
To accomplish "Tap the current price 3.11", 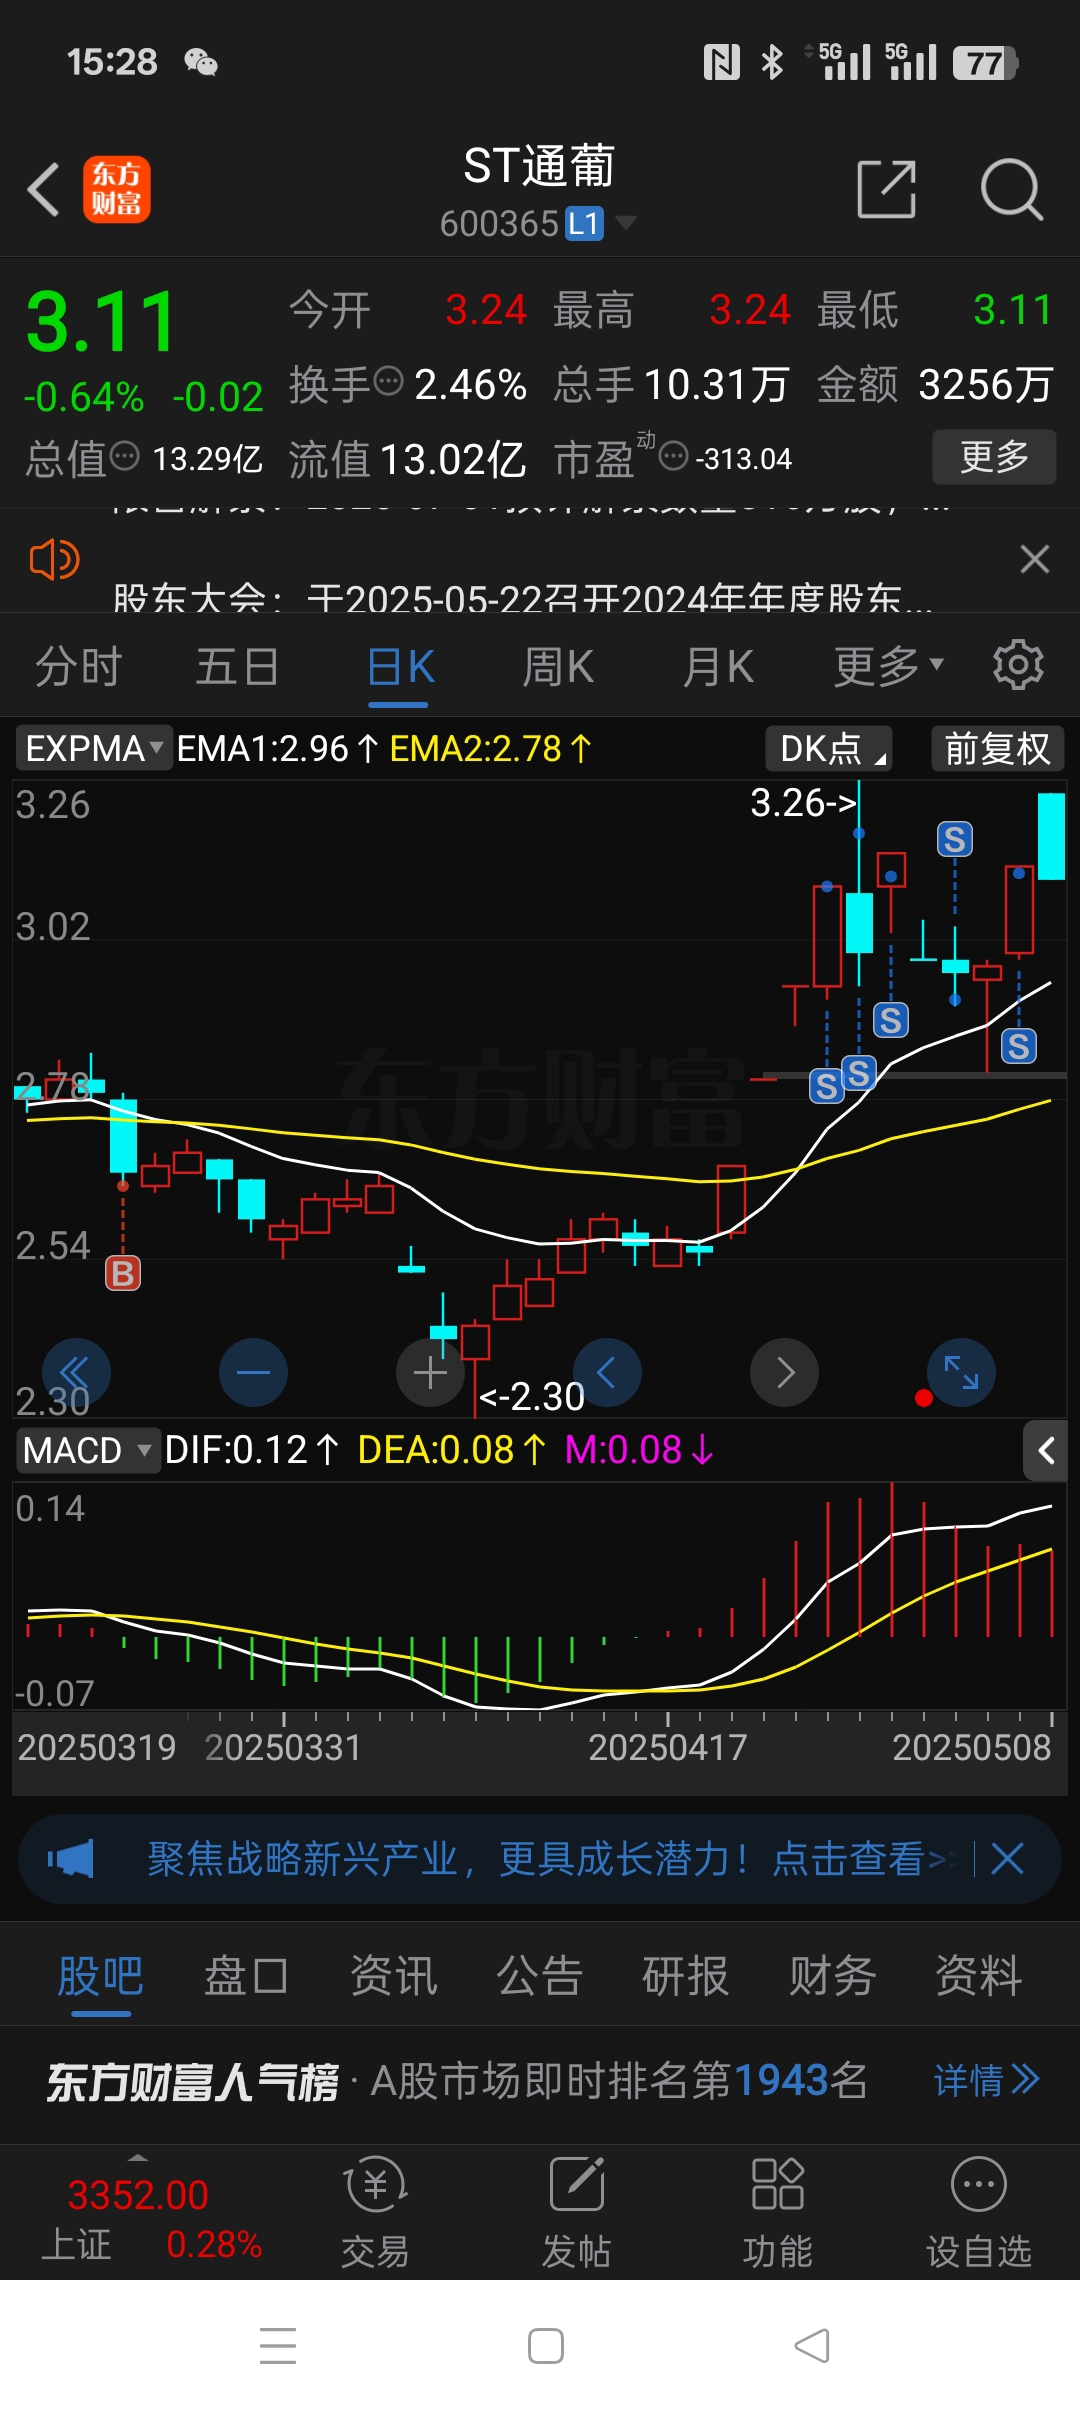I will tap(100, 322).
